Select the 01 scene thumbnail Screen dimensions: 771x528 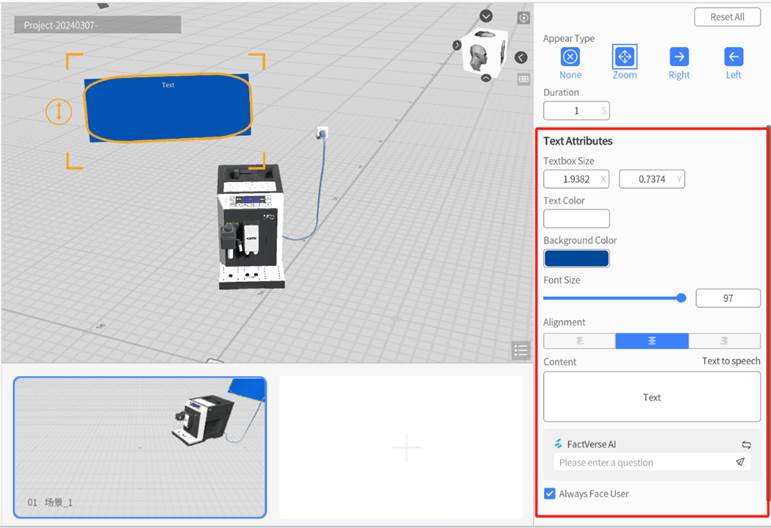pyautogui.click(x=140, y=446)
